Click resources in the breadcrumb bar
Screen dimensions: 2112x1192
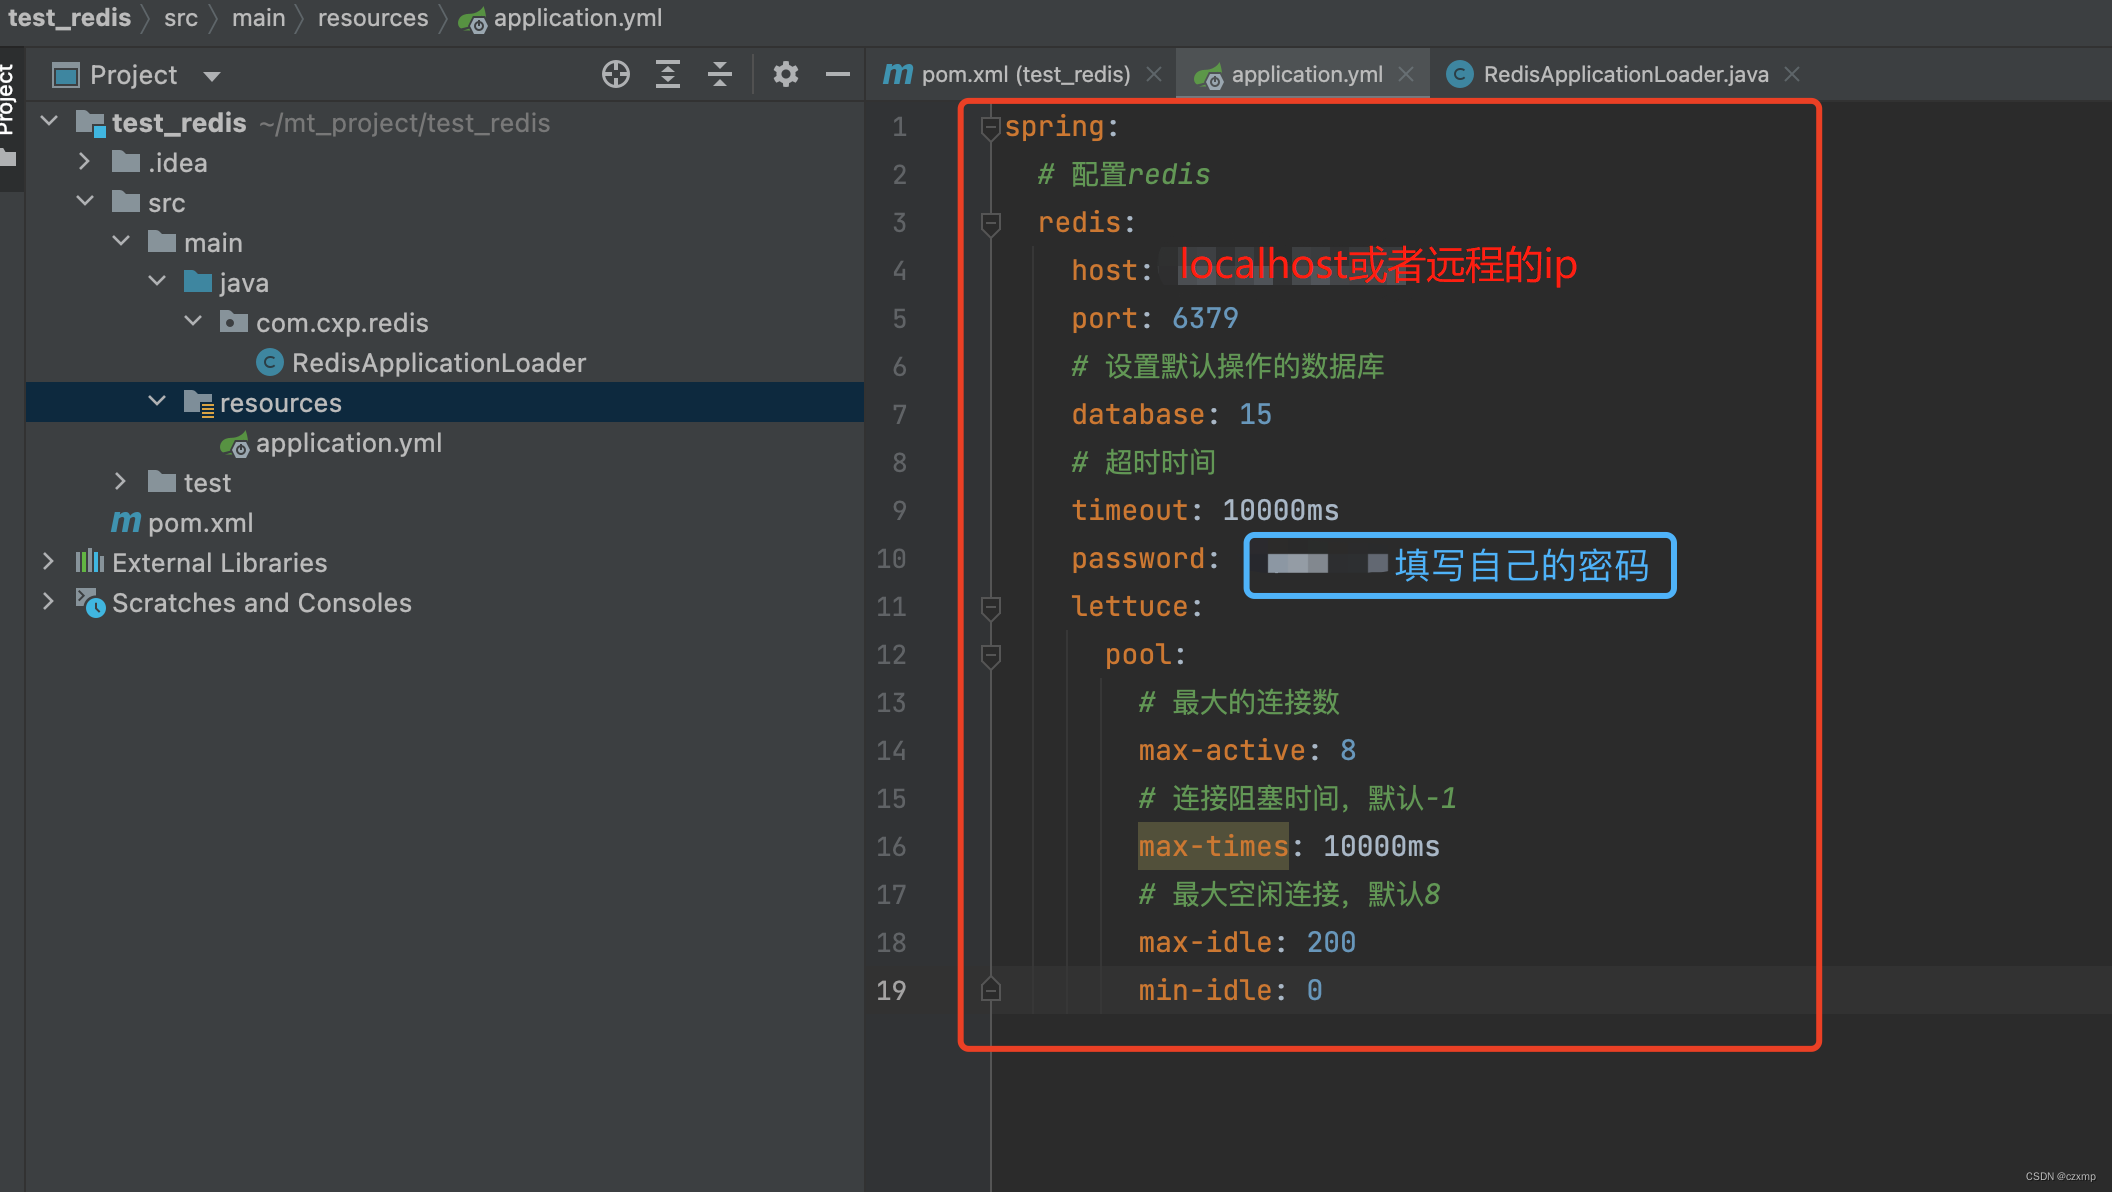(x=373, y=18)
